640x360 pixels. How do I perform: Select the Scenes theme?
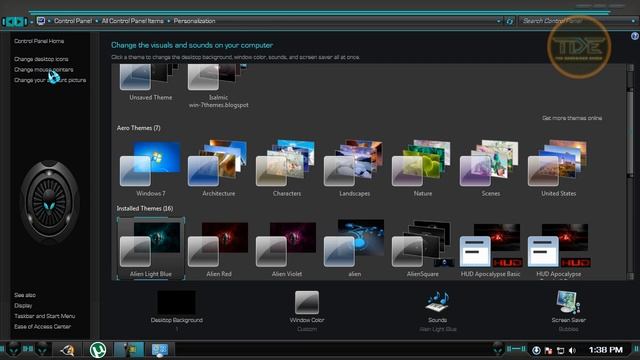(x=490, y=169)
